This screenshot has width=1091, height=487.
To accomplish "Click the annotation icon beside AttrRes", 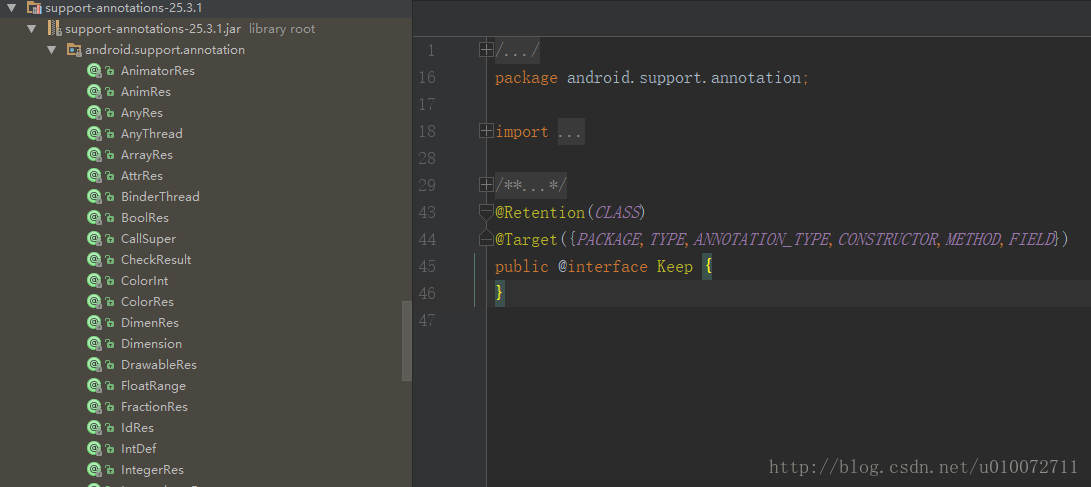I will pyautogui.click(x=94, y=176).
